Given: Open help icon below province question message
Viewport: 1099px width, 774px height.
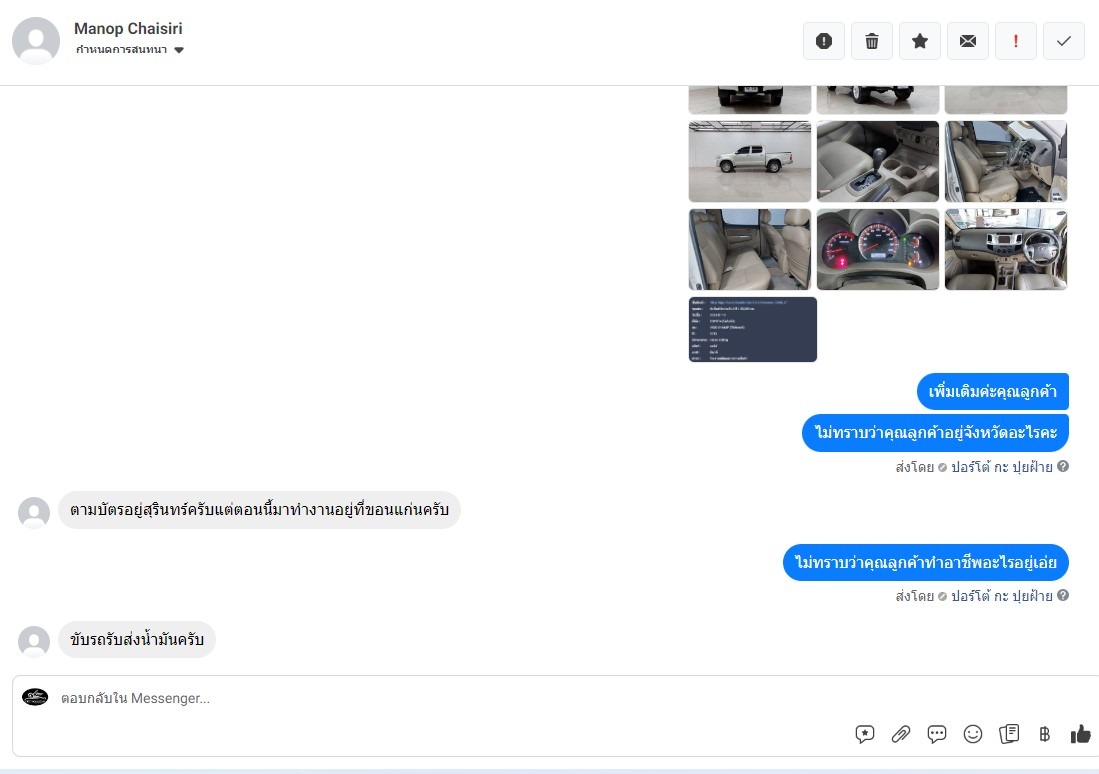Looking at the screenshot, I should click(x=1063, y=466).
